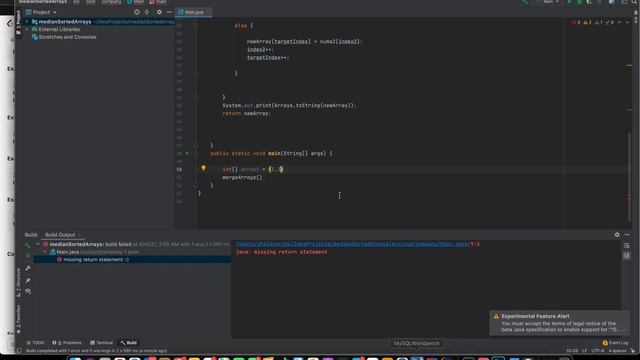Click the Build tool window tab at bottom
The height and width of the screenshot is (360, 640).
pyautogui.click(x=129, y=342)
